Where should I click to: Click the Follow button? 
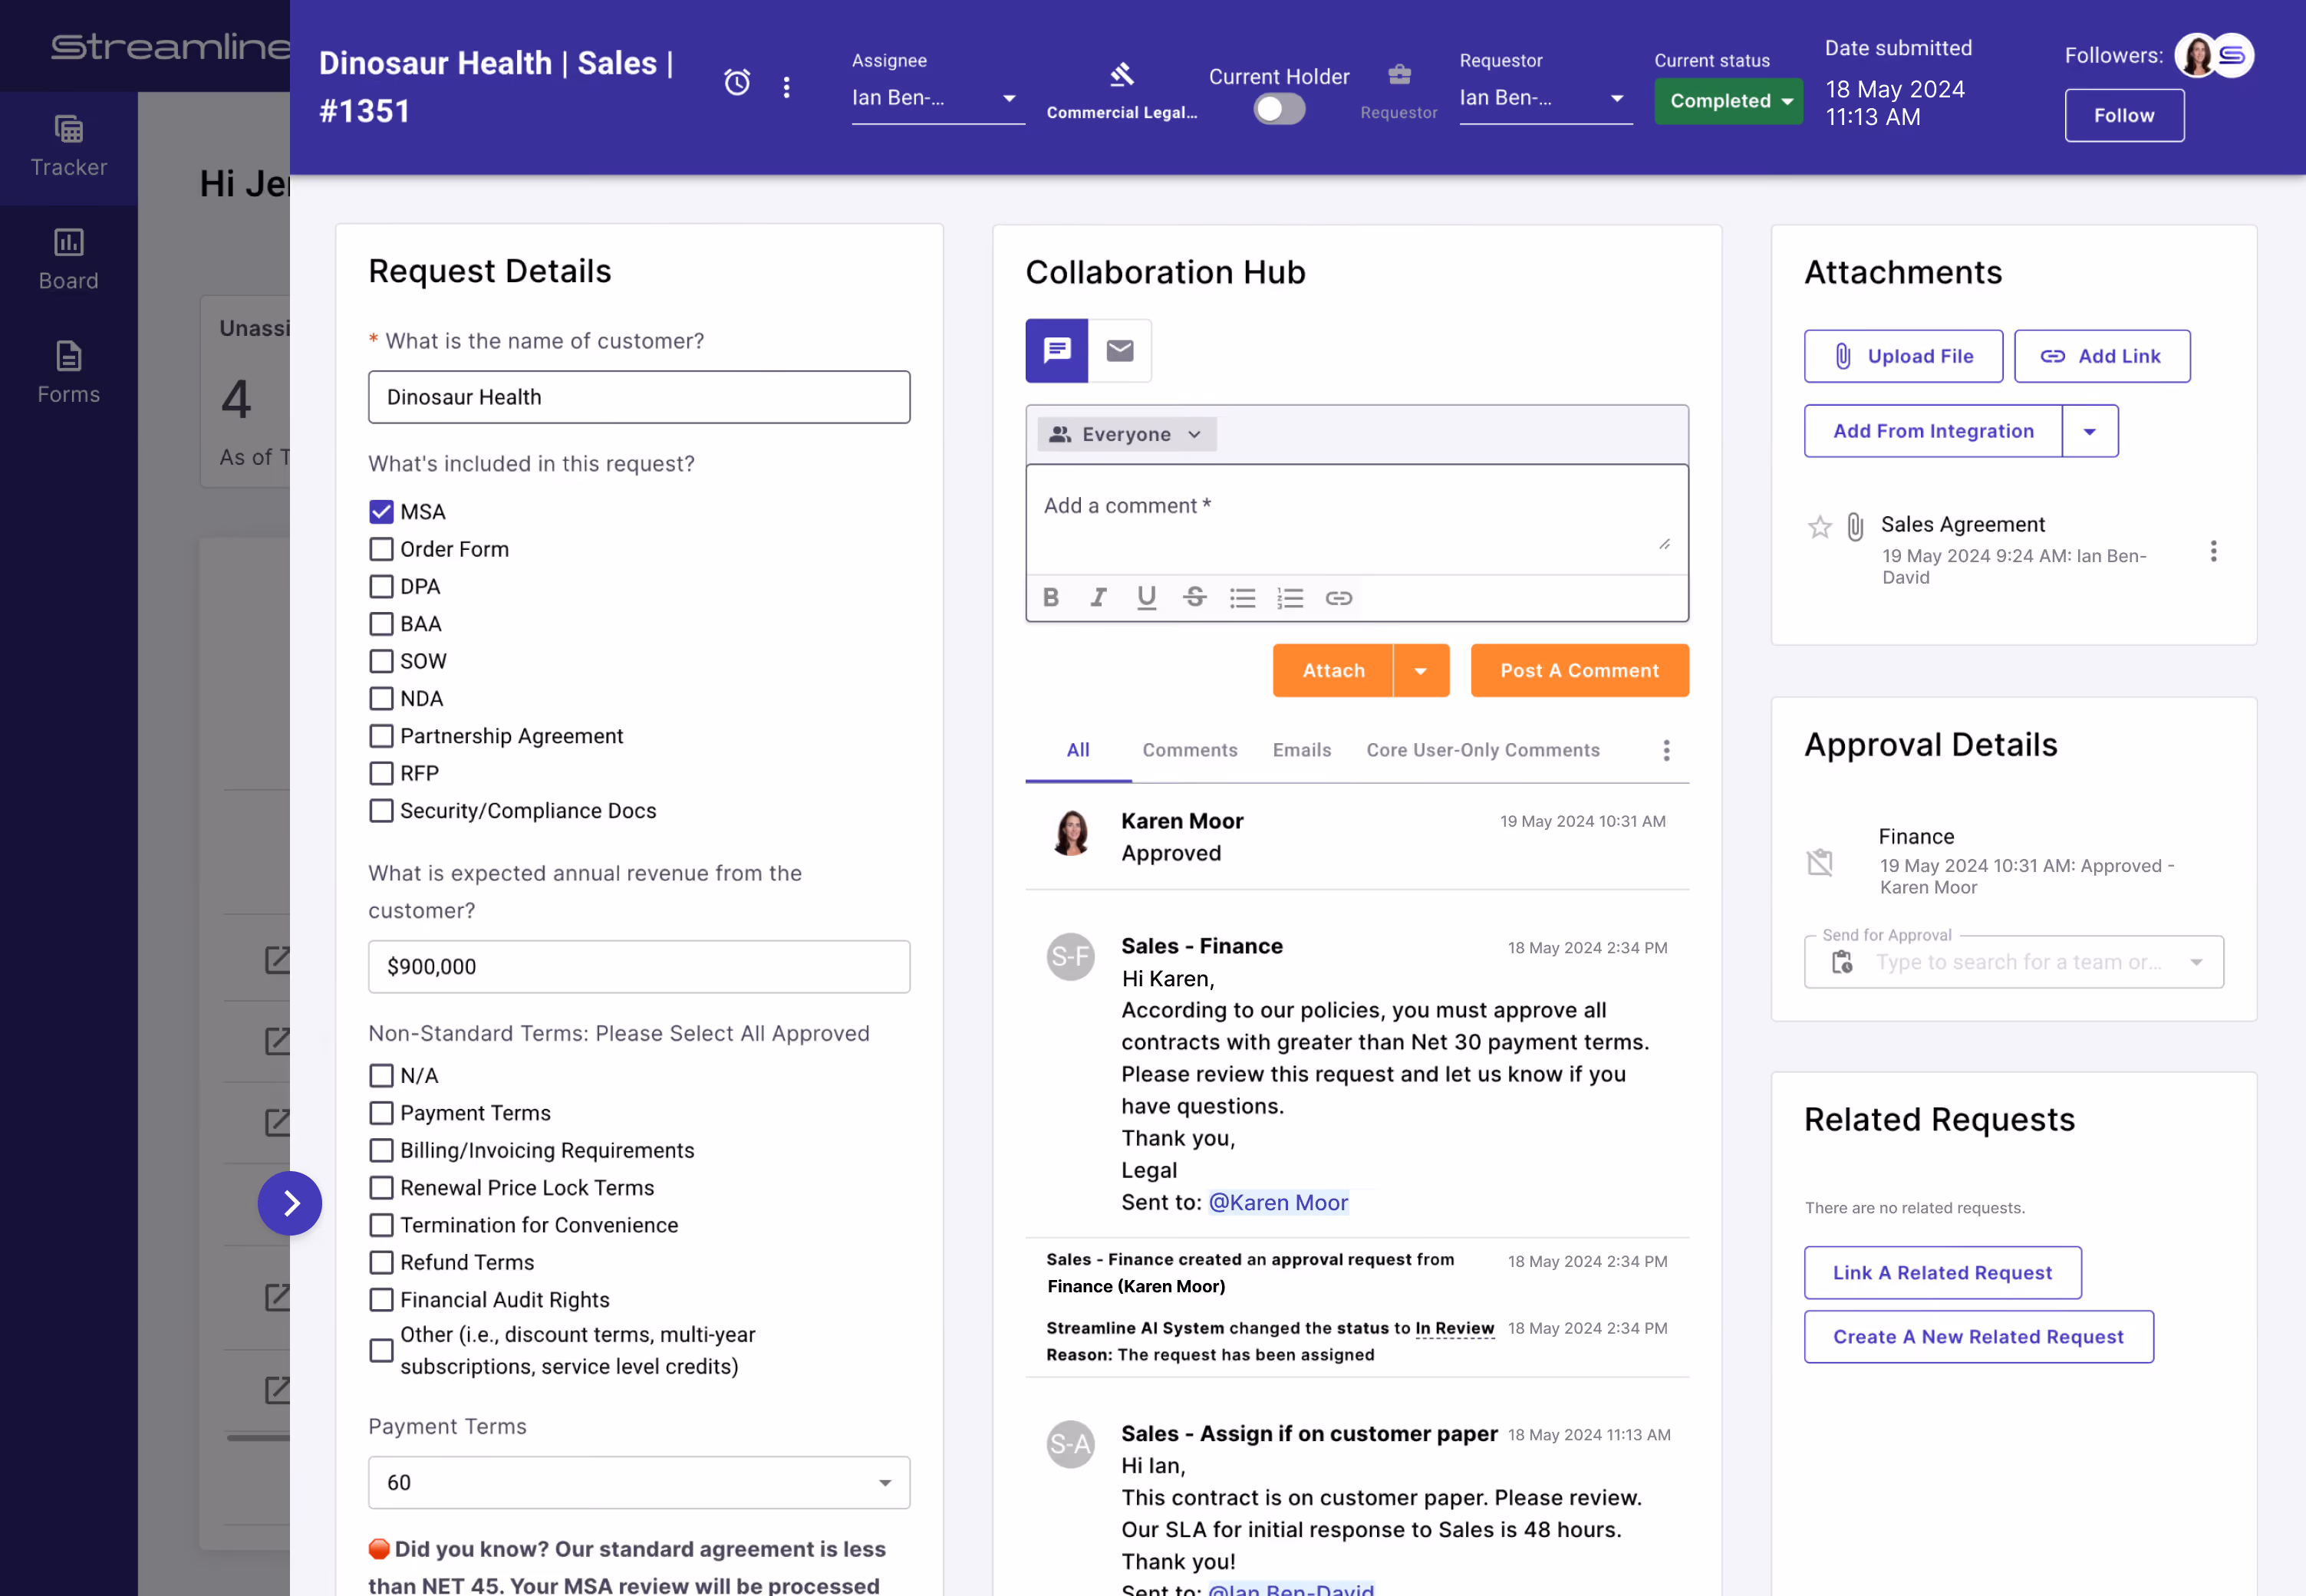coord(2125,115)
